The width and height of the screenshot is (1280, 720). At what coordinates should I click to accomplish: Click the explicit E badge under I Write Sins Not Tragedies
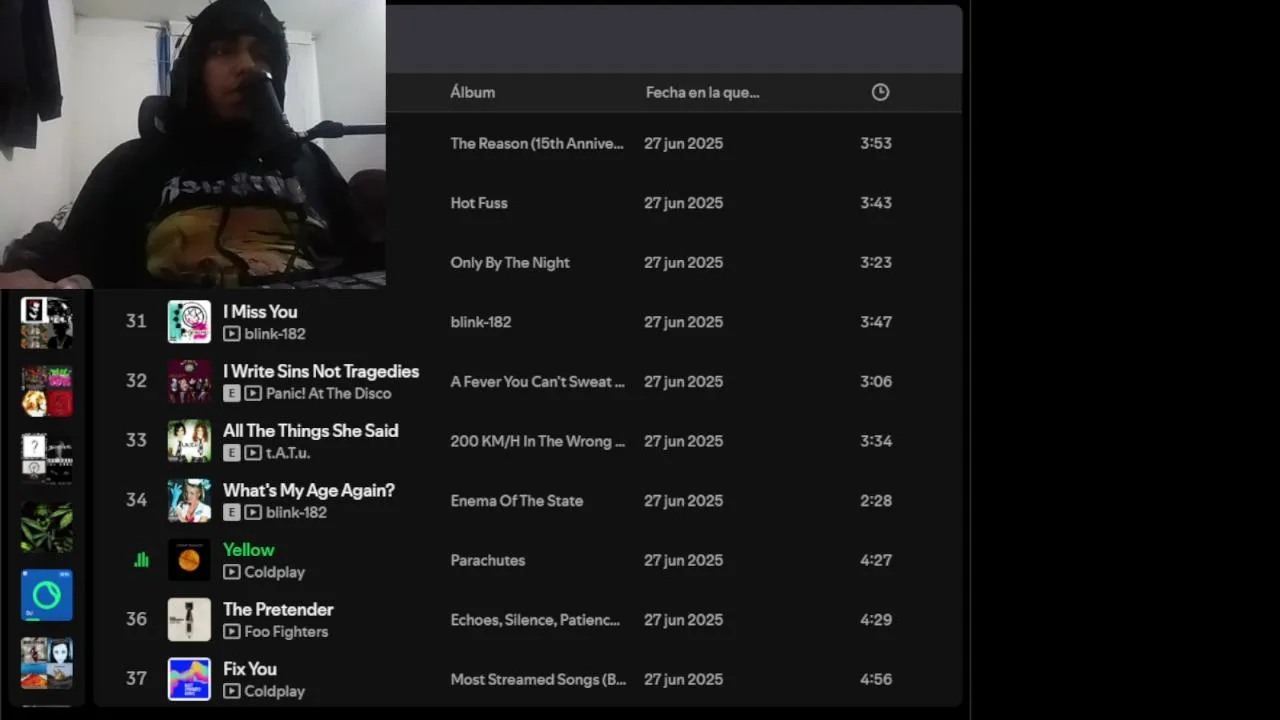coord(231,394)
